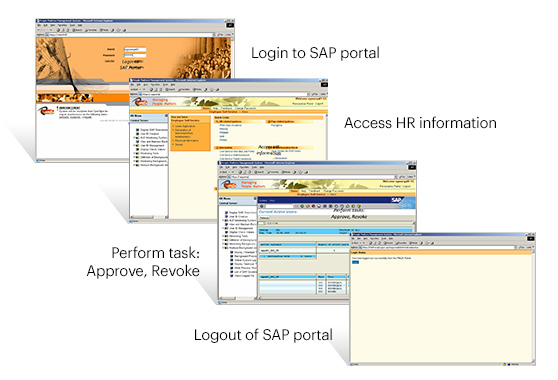Click the SAP command field in the task window

coord(279,206)
